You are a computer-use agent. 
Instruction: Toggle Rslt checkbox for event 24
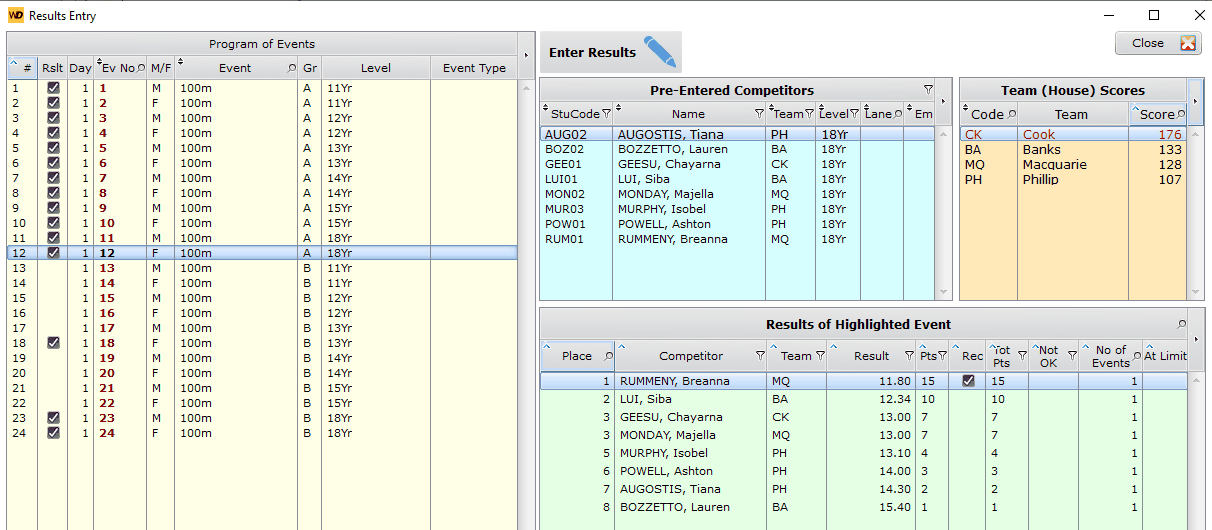click(53, 433)
